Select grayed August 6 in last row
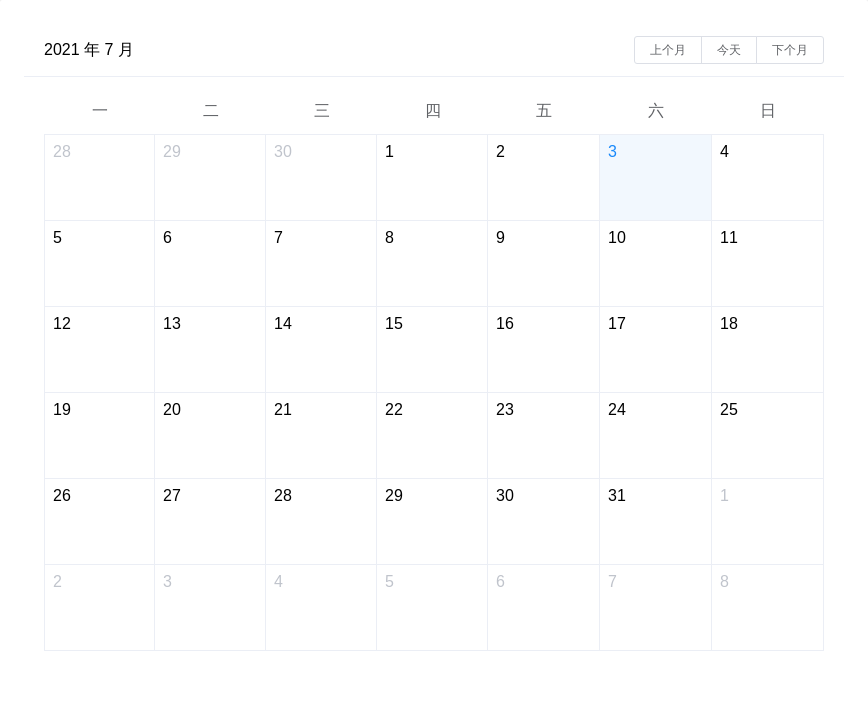 [543, 608]
